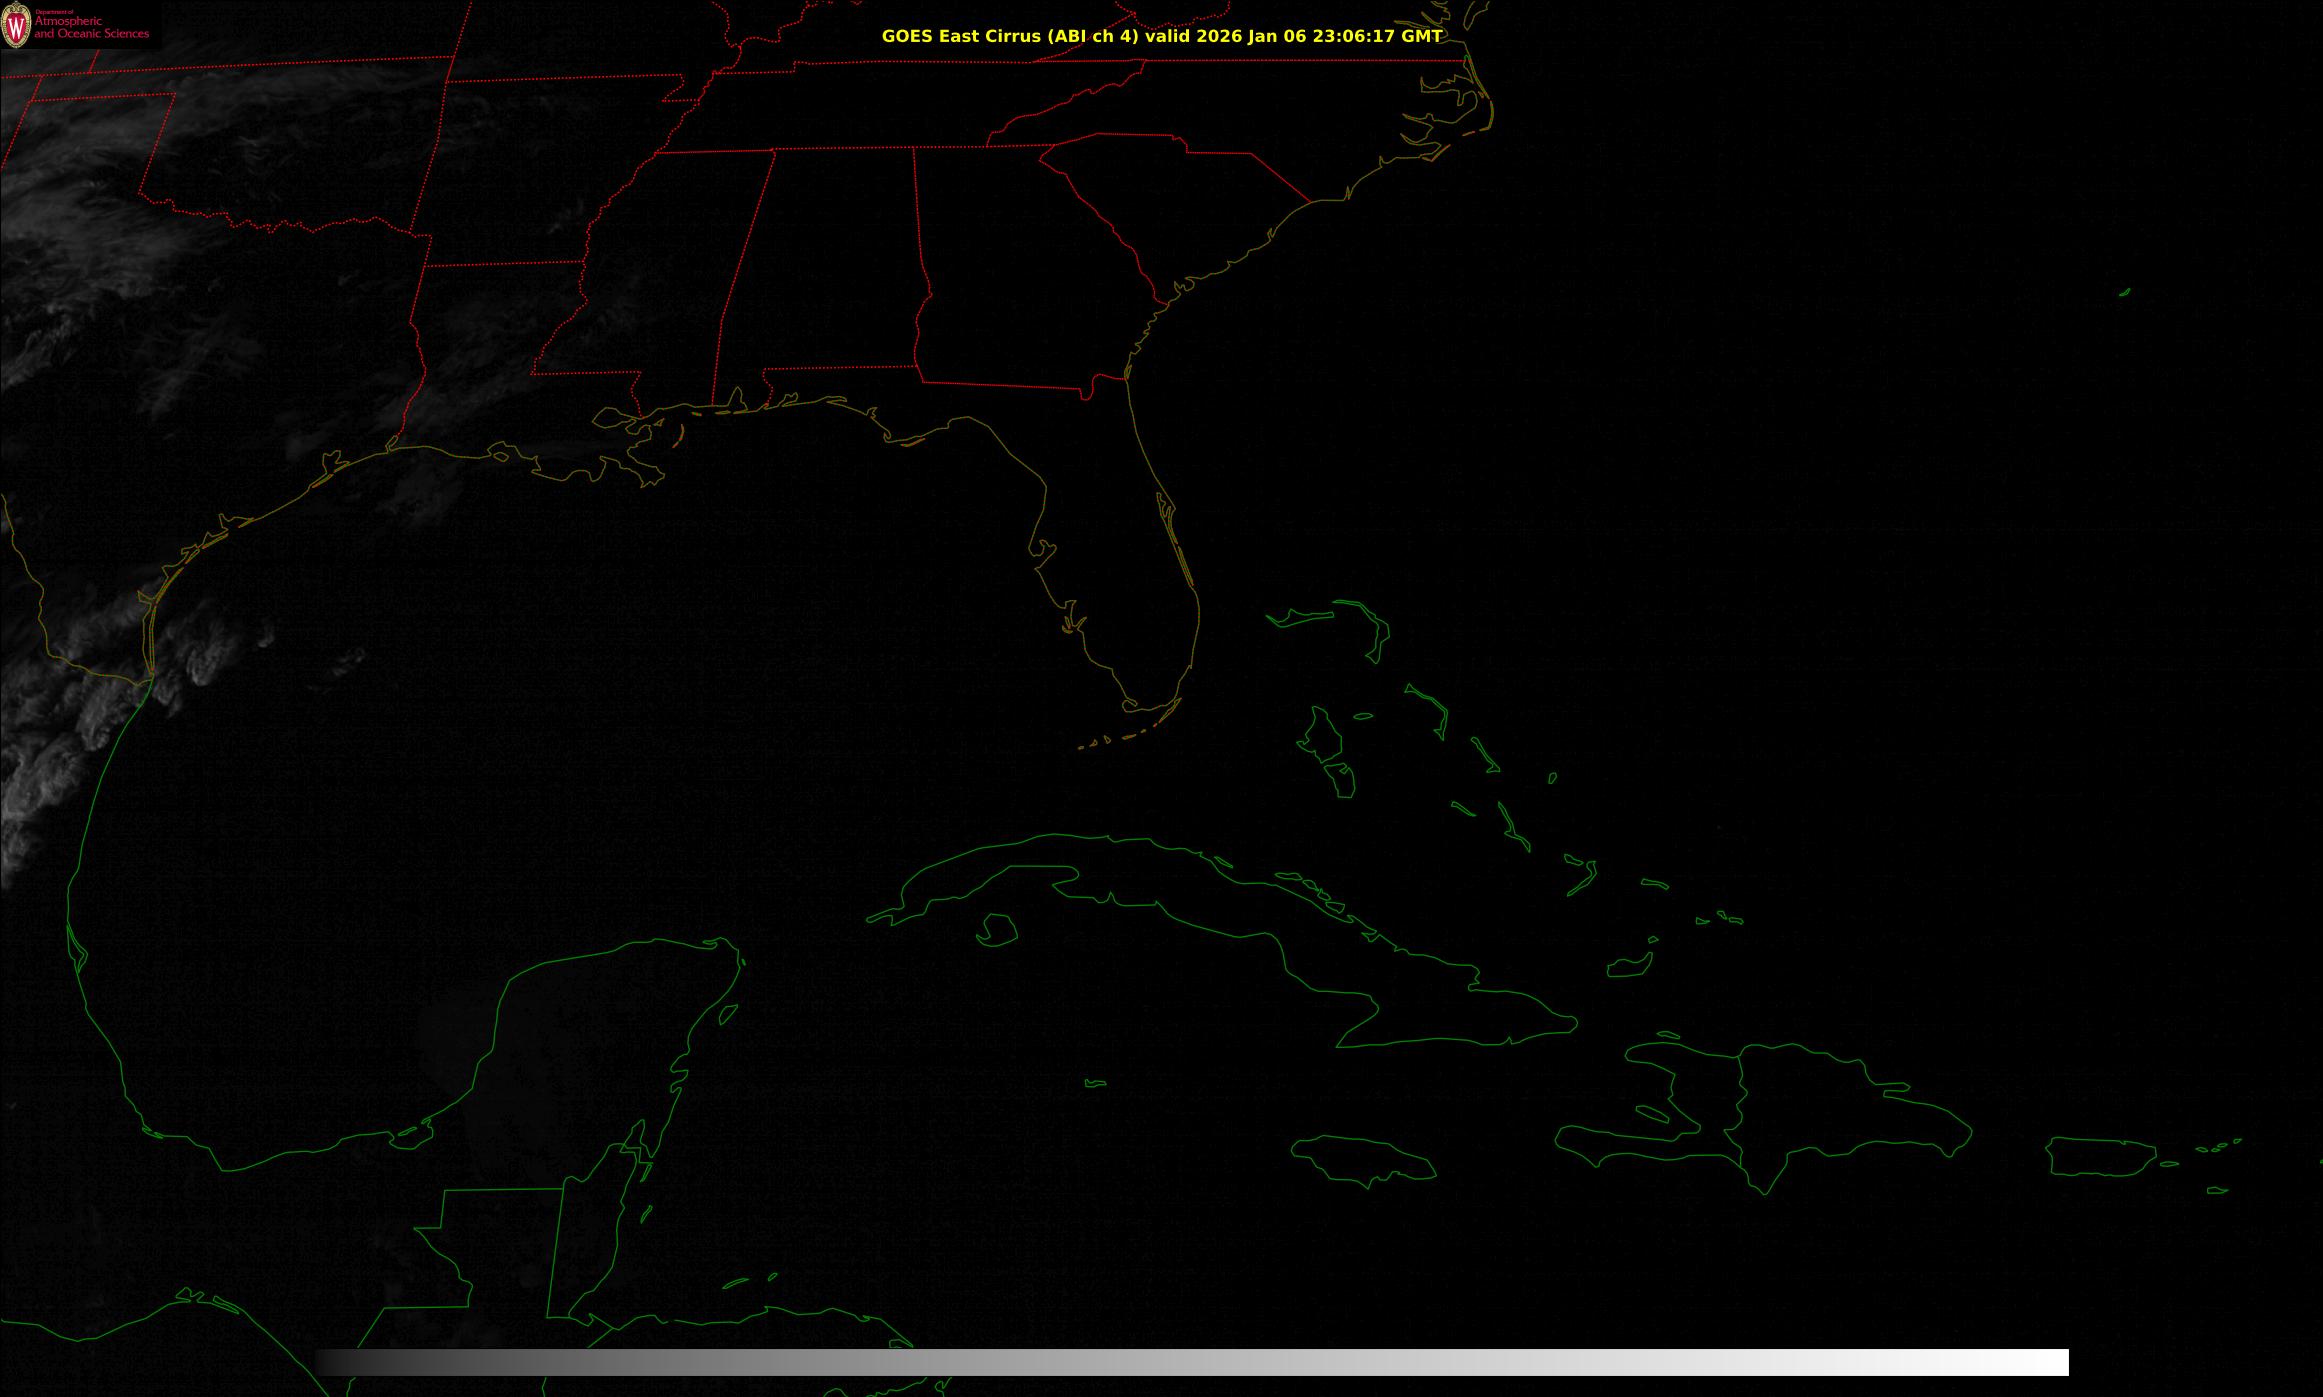This screenshot has height=1397, width=2323.
Task: Click the UW crest logo icon
Action: pyautogui.click(x=17, y=26)
